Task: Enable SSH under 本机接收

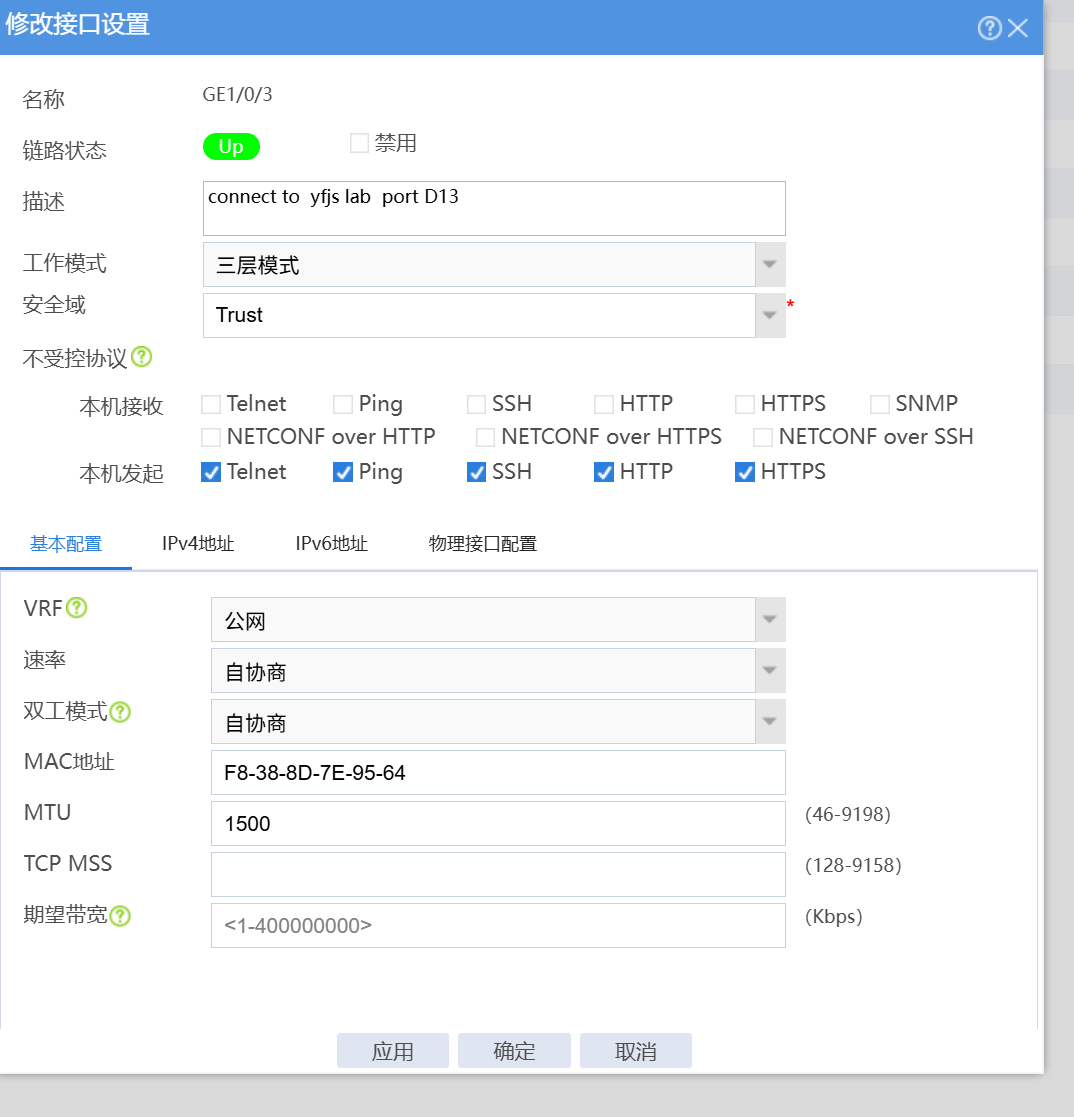Action: (476, 404)
